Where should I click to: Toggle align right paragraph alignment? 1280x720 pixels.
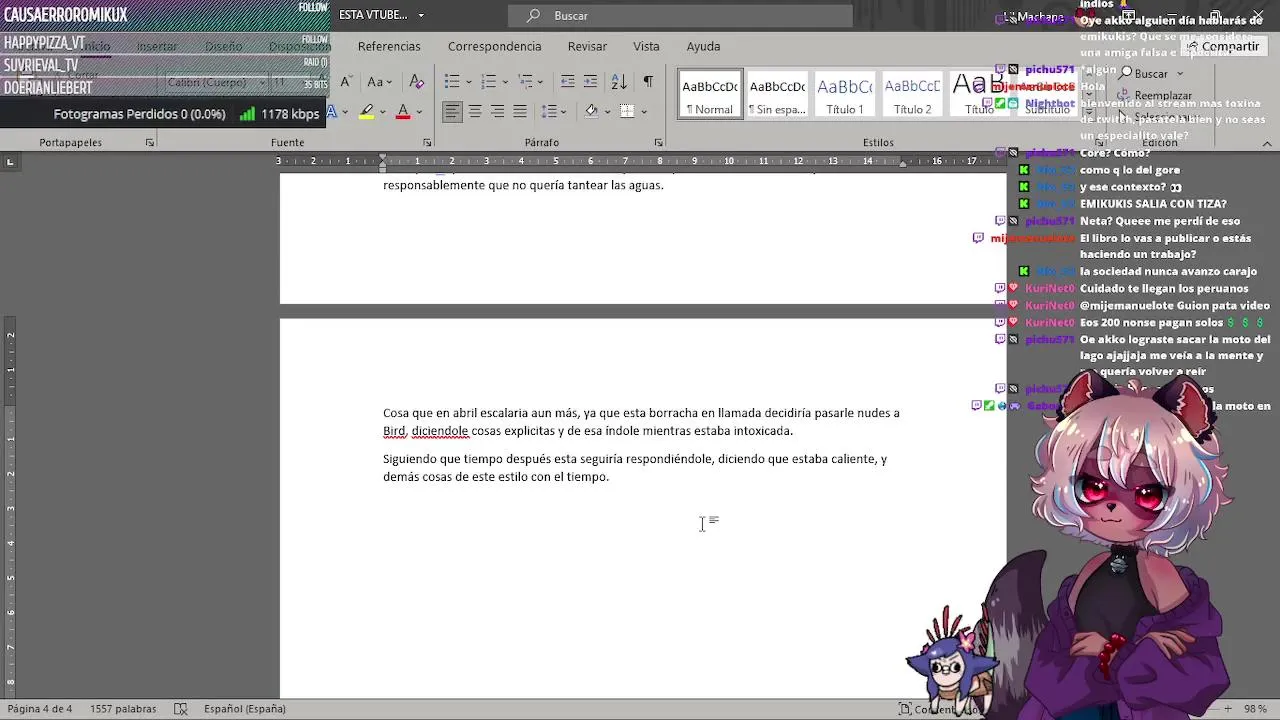497,111
